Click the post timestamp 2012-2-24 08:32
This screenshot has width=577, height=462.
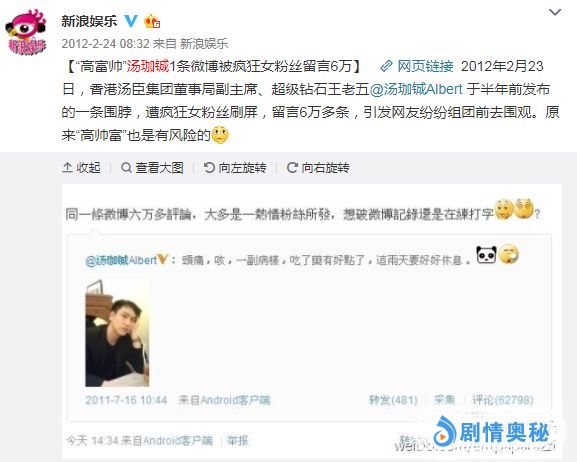(x=105, y=44)
